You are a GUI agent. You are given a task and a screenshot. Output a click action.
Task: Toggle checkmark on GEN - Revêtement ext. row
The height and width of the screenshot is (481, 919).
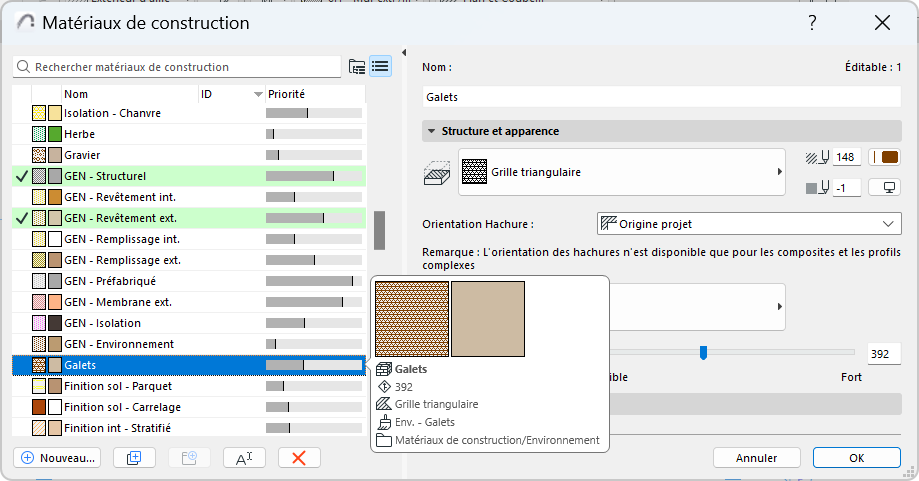coord(21,218)
